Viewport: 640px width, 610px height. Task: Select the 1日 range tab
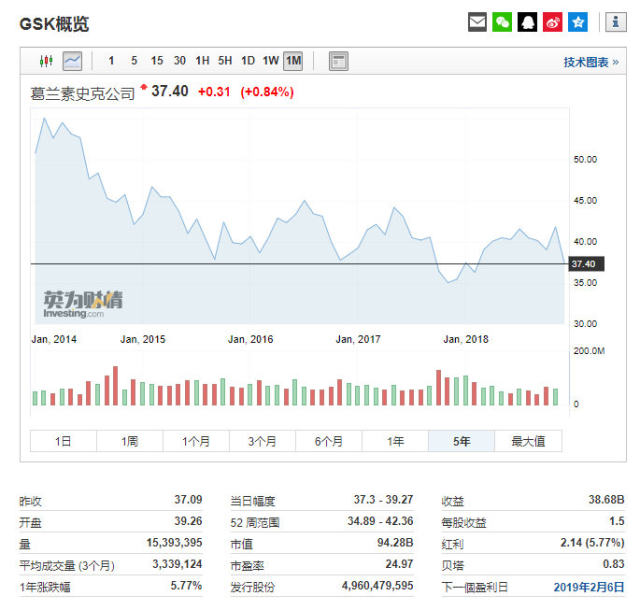(x=63, y=441)
